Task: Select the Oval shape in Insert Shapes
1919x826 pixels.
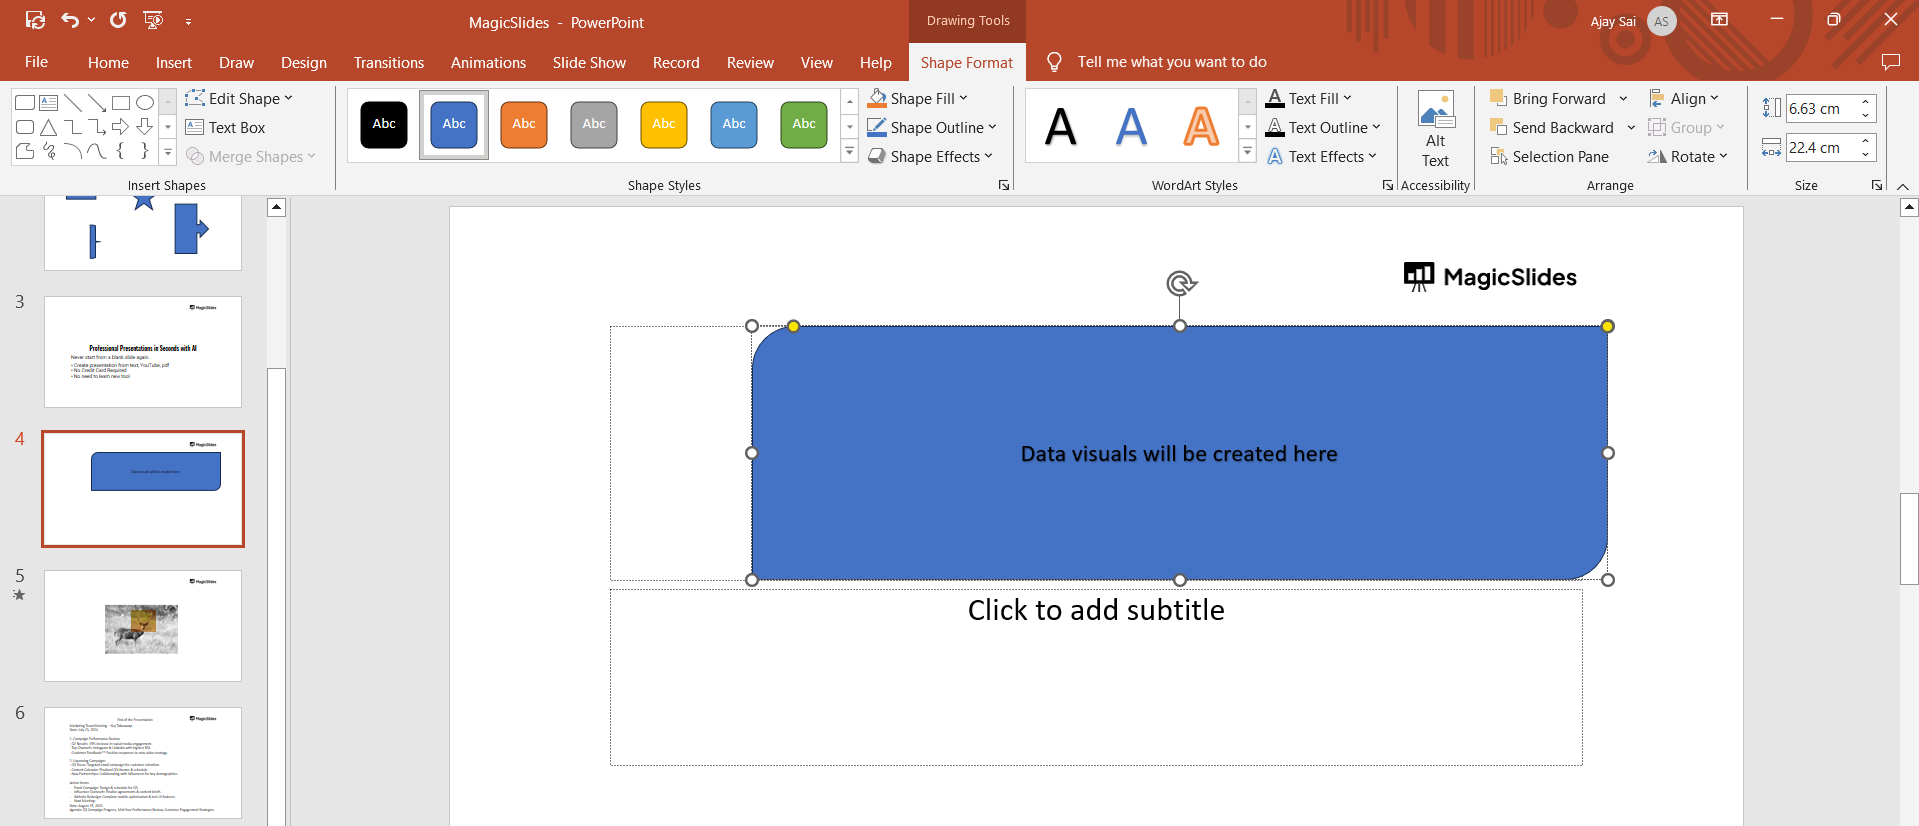Action: pyautogui.click(x=145, y=102)
